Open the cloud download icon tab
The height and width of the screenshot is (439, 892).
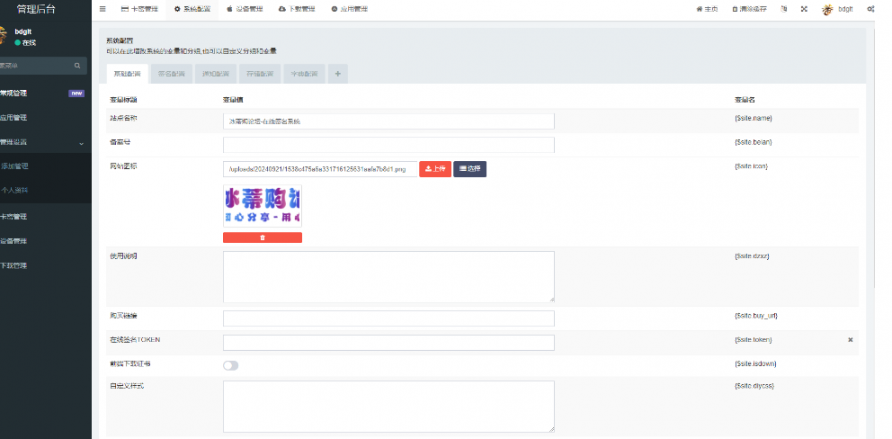[x=296, y=9]
